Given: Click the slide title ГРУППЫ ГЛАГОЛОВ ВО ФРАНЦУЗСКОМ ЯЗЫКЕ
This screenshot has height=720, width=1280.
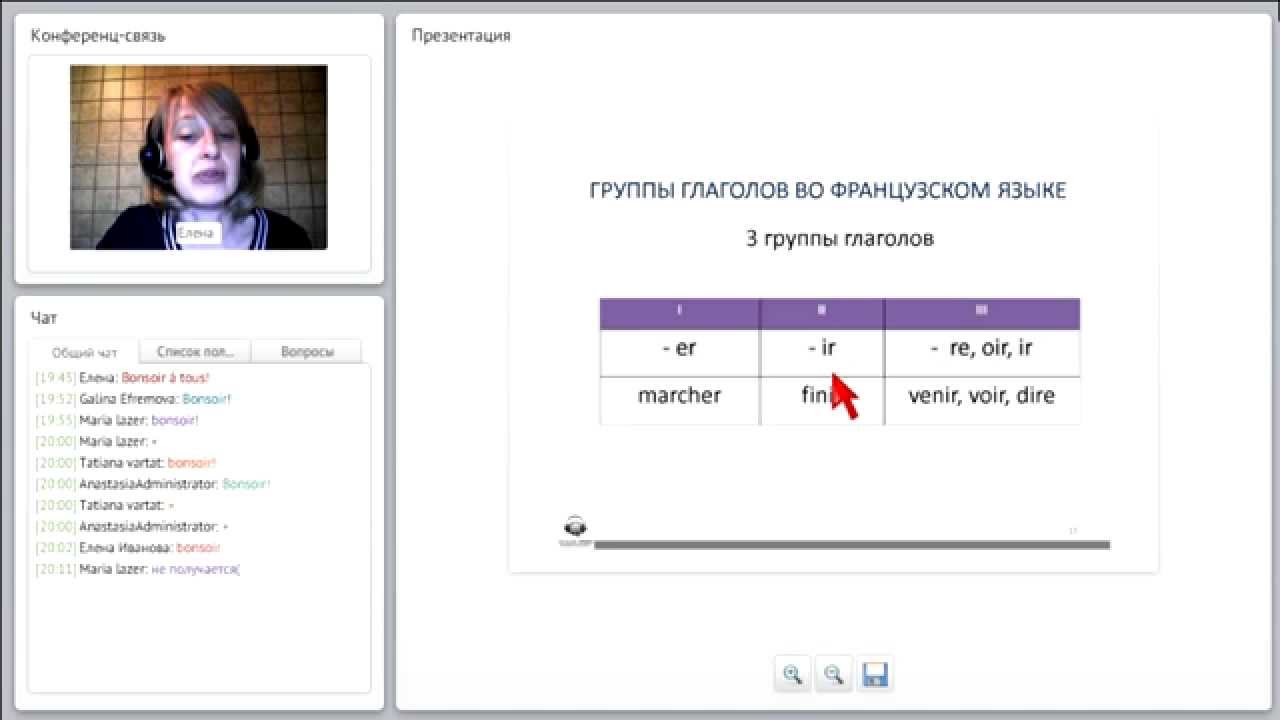Looking at the screenshot, I should click(x=828, y=190).
